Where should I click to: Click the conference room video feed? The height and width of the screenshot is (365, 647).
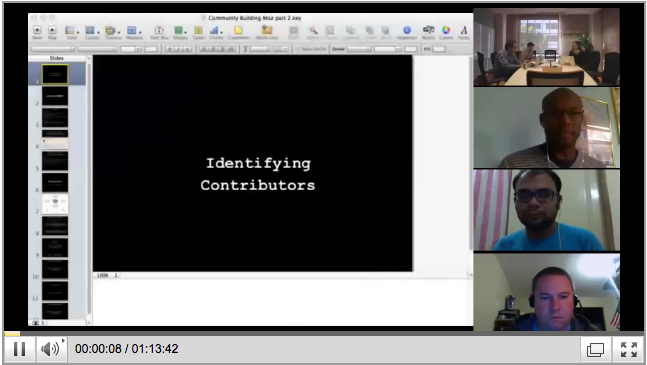point(546,47)
